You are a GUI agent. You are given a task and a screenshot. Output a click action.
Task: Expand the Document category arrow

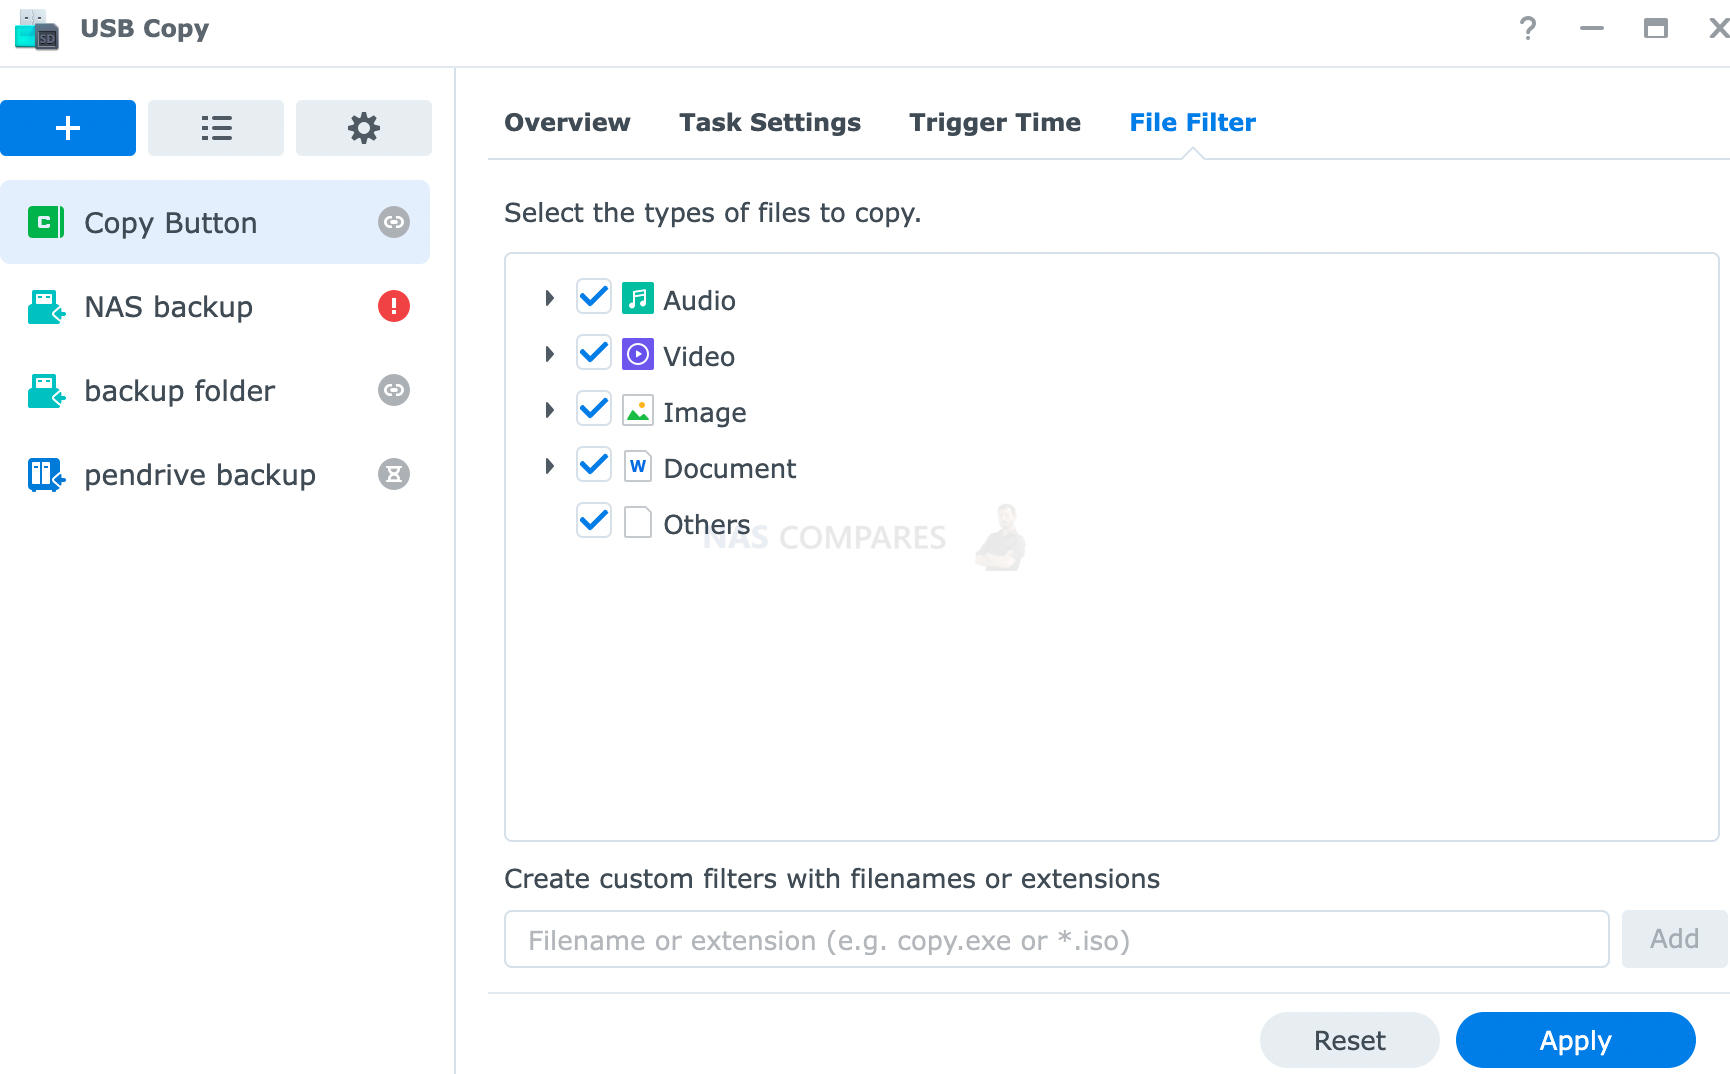click(549, 466)
